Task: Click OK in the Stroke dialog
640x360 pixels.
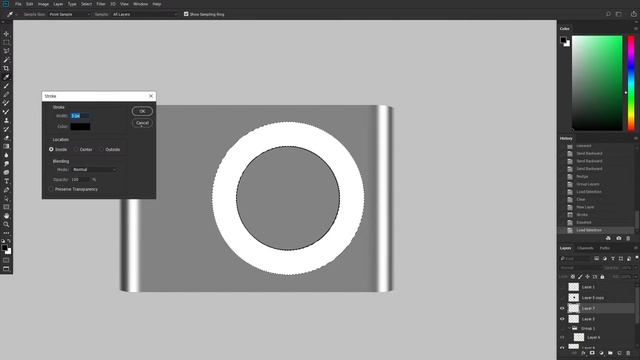Action: pyautogui.click(x=142, y=111)
